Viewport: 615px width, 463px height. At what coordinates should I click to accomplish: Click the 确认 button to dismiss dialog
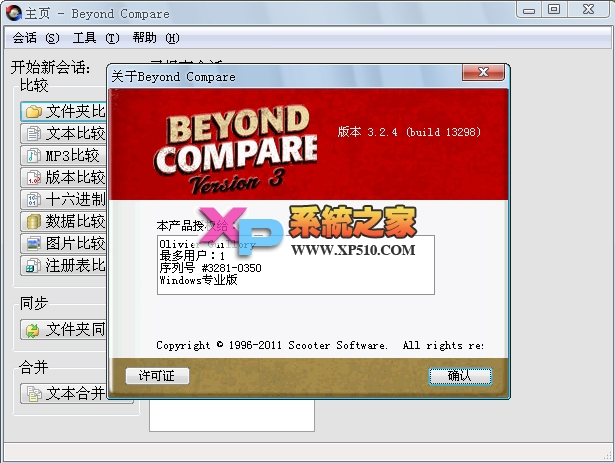(460, 376)
